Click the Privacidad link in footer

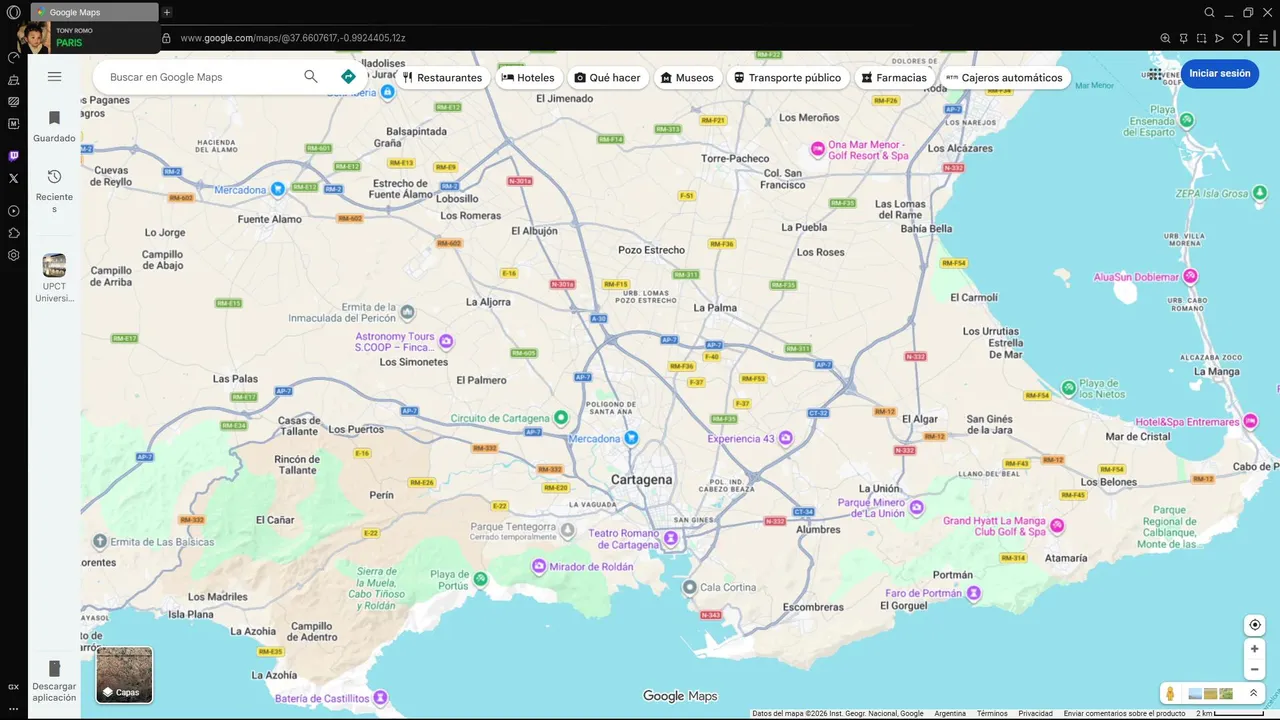(1035, 713)
